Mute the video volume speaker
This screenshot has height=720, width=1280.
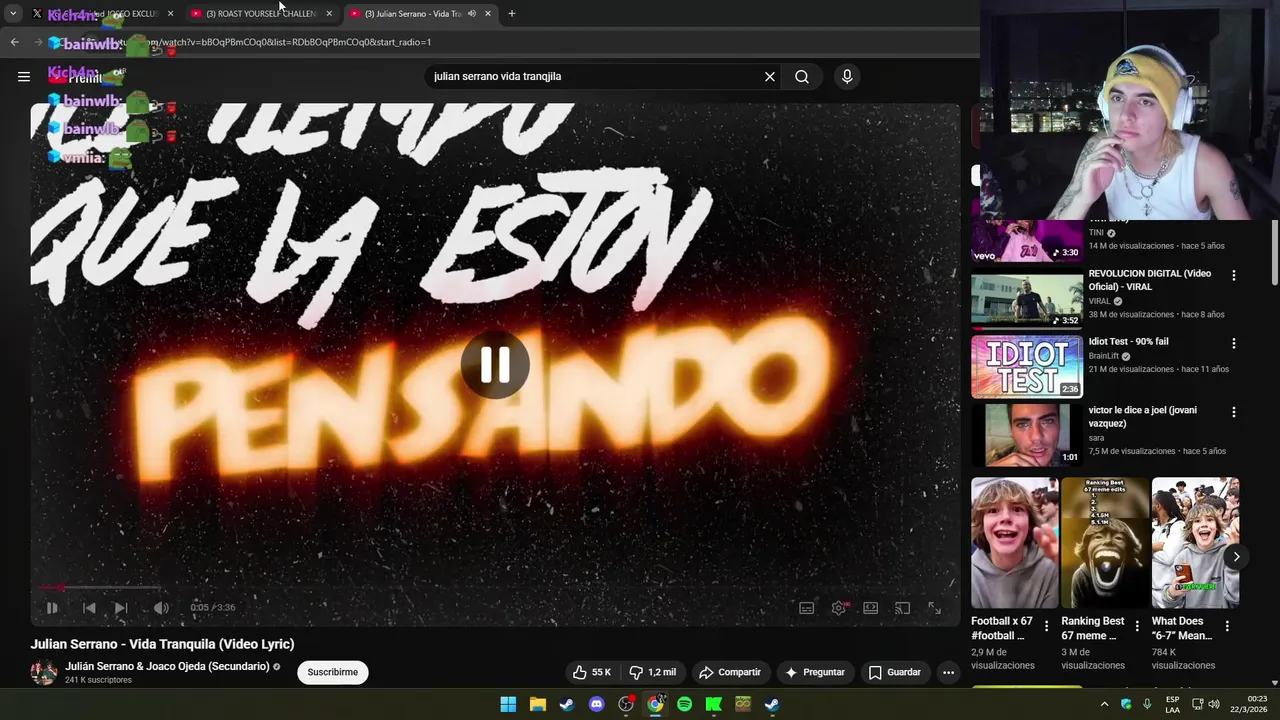161,607
